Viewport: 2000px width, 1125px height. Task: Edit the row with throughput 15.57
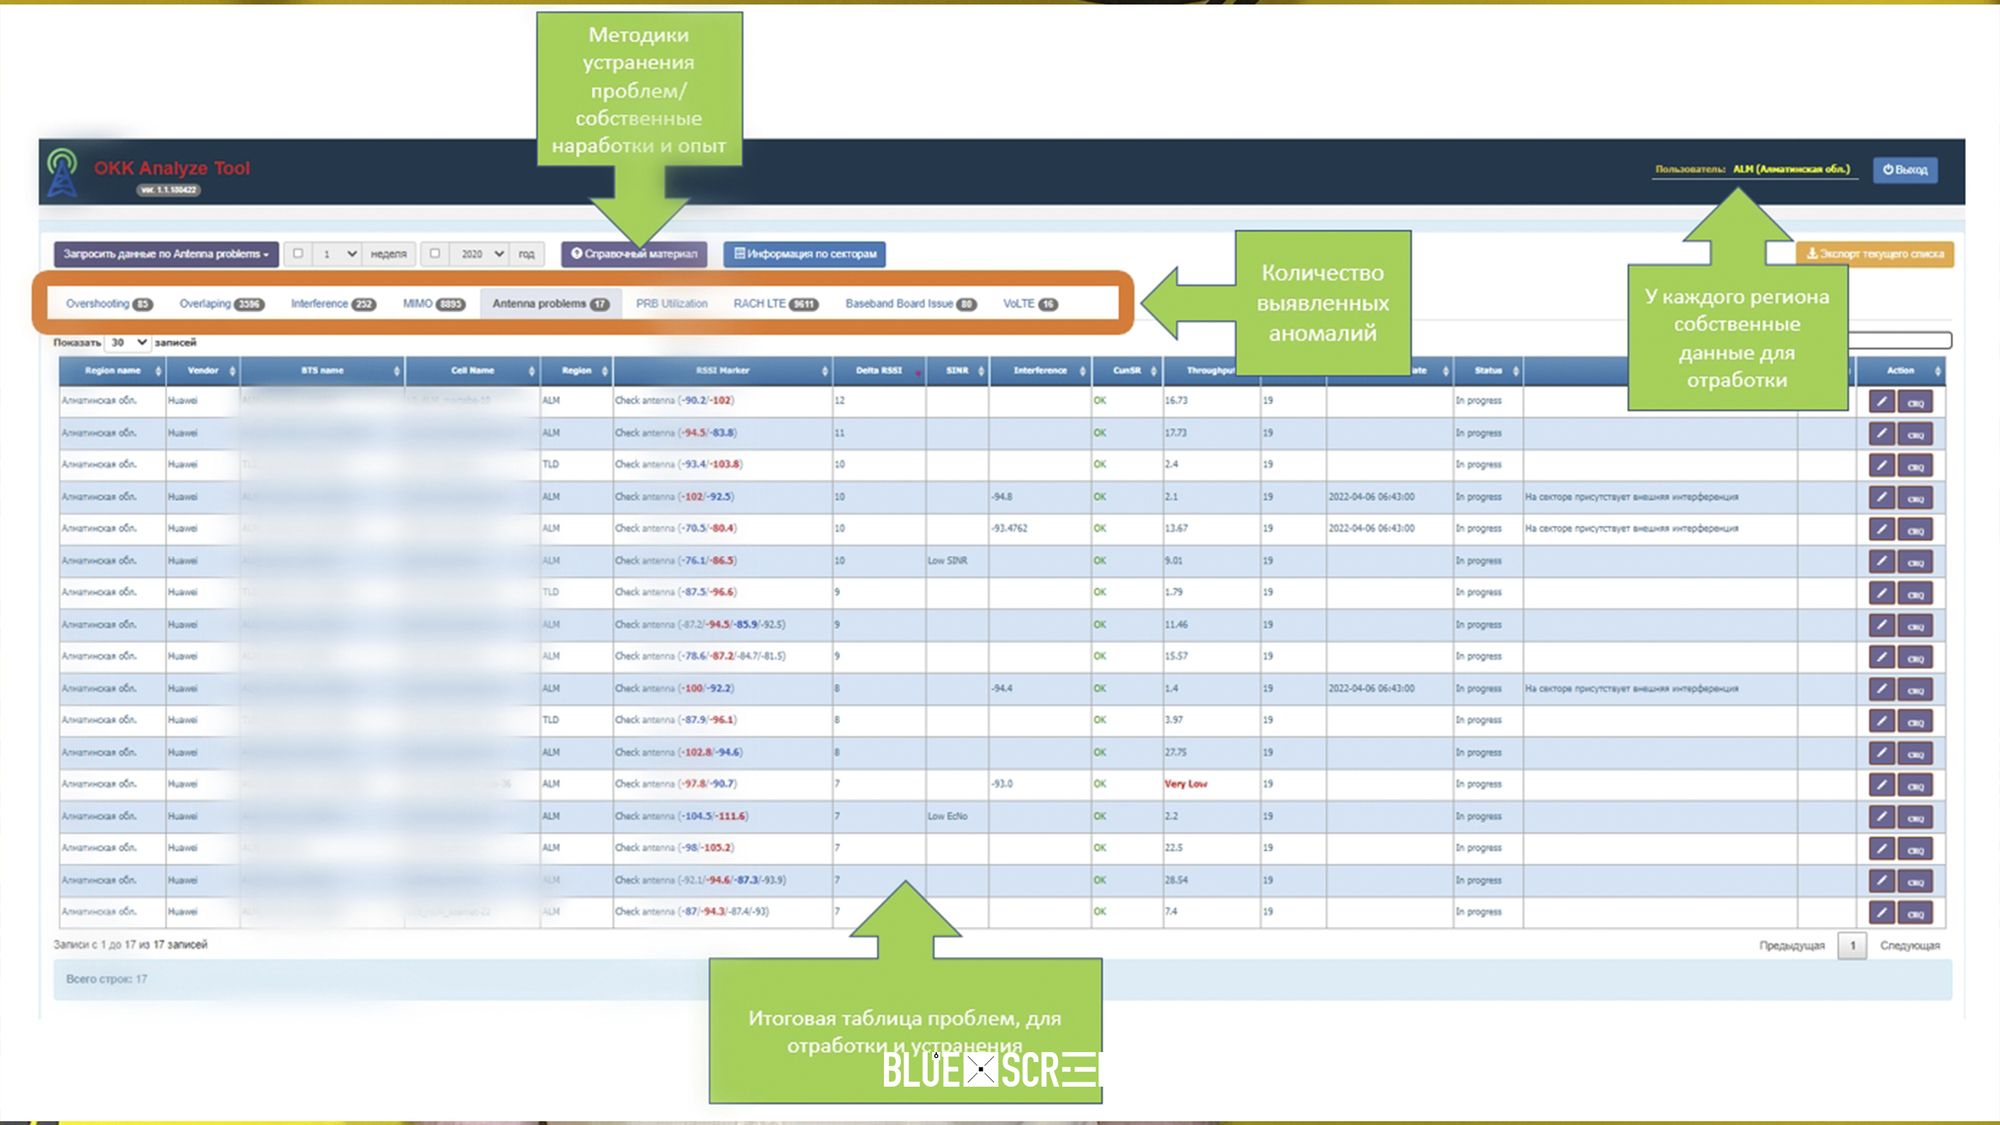[x=1881, y=658]
